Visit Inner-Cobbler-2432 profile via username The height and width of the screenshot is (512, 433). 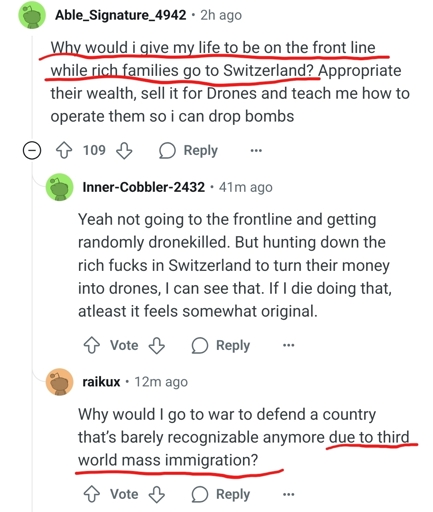[144, 187]
